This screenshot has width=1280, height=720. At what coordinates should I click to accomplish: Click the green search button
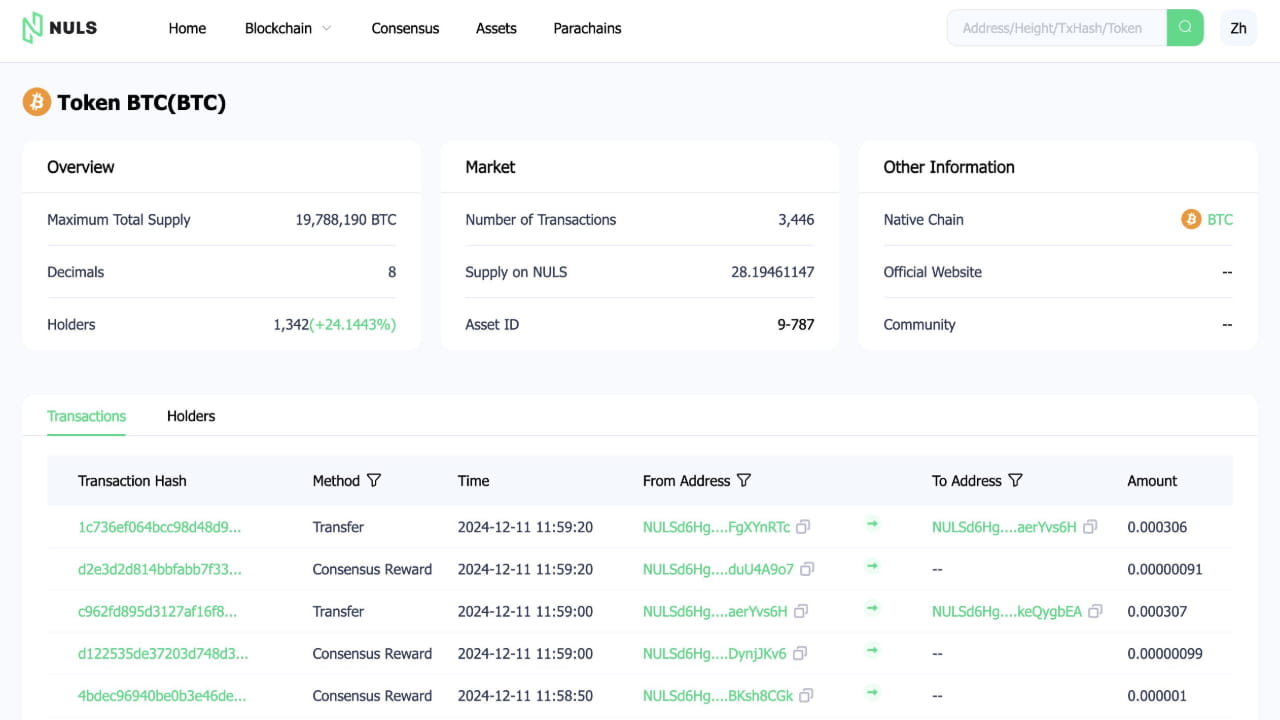point(1185,28)
